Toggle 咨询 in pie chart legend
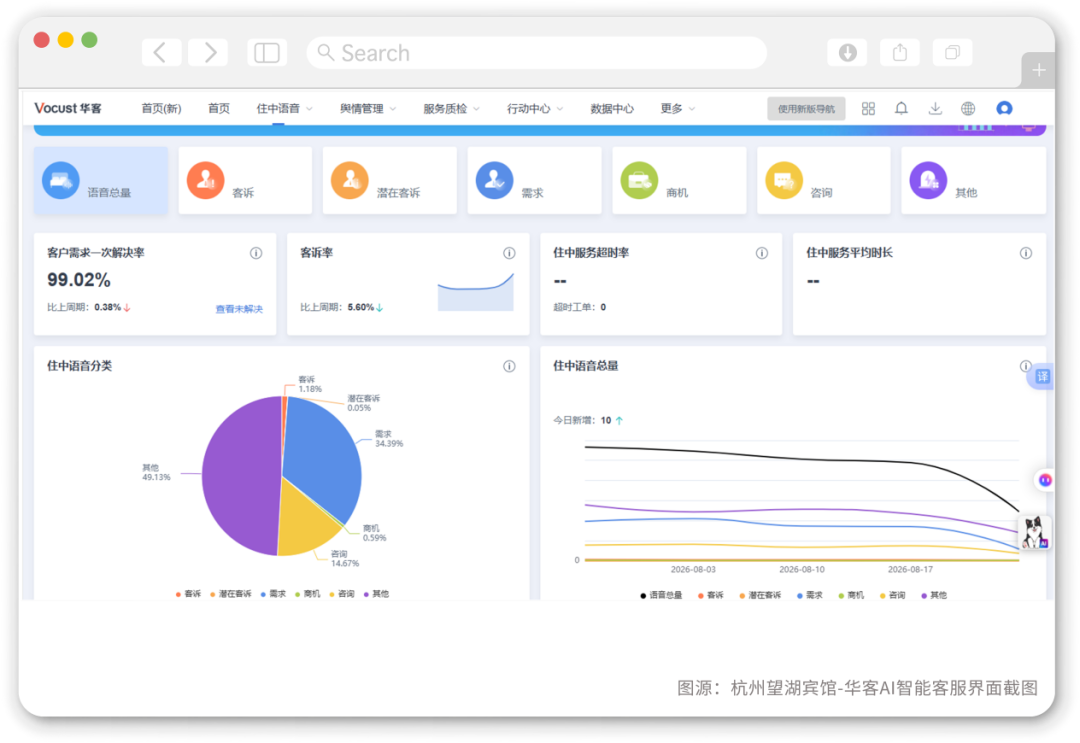Screen dimensions: 1080x743 [x=342, y=594]
